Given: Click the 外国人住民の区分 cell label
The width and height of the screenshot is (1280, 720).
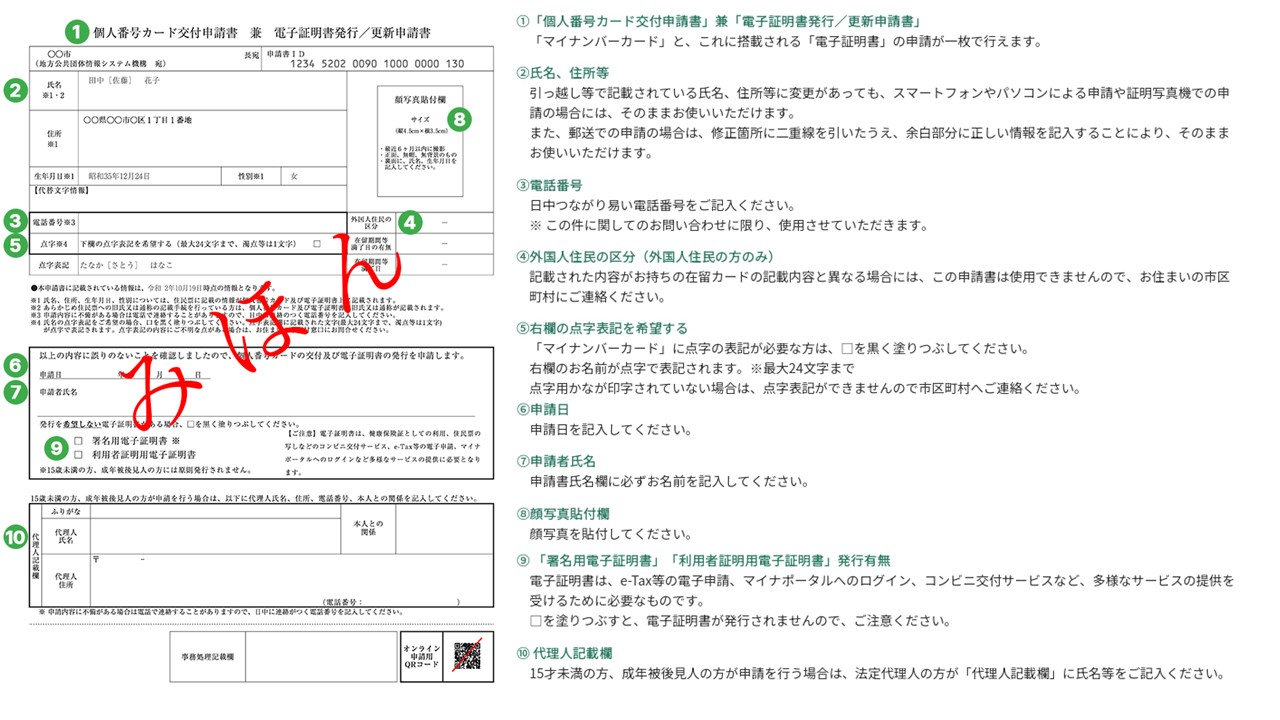Looking at the screenshot, I should pos(371,222).
